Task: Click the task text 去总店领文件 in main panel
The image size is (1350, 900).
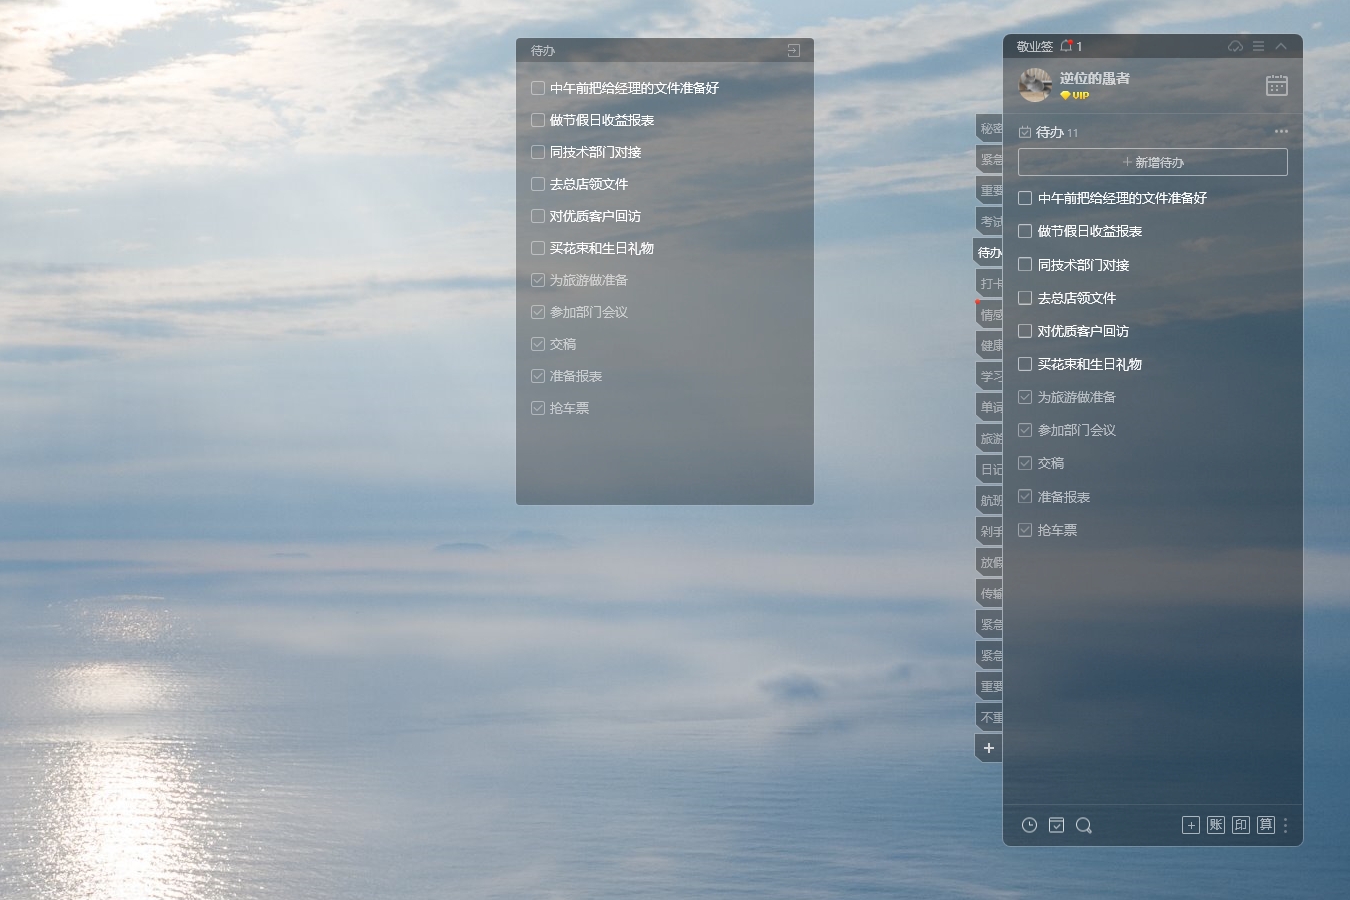Action: pyautogui.click(x=1077, y=298)
